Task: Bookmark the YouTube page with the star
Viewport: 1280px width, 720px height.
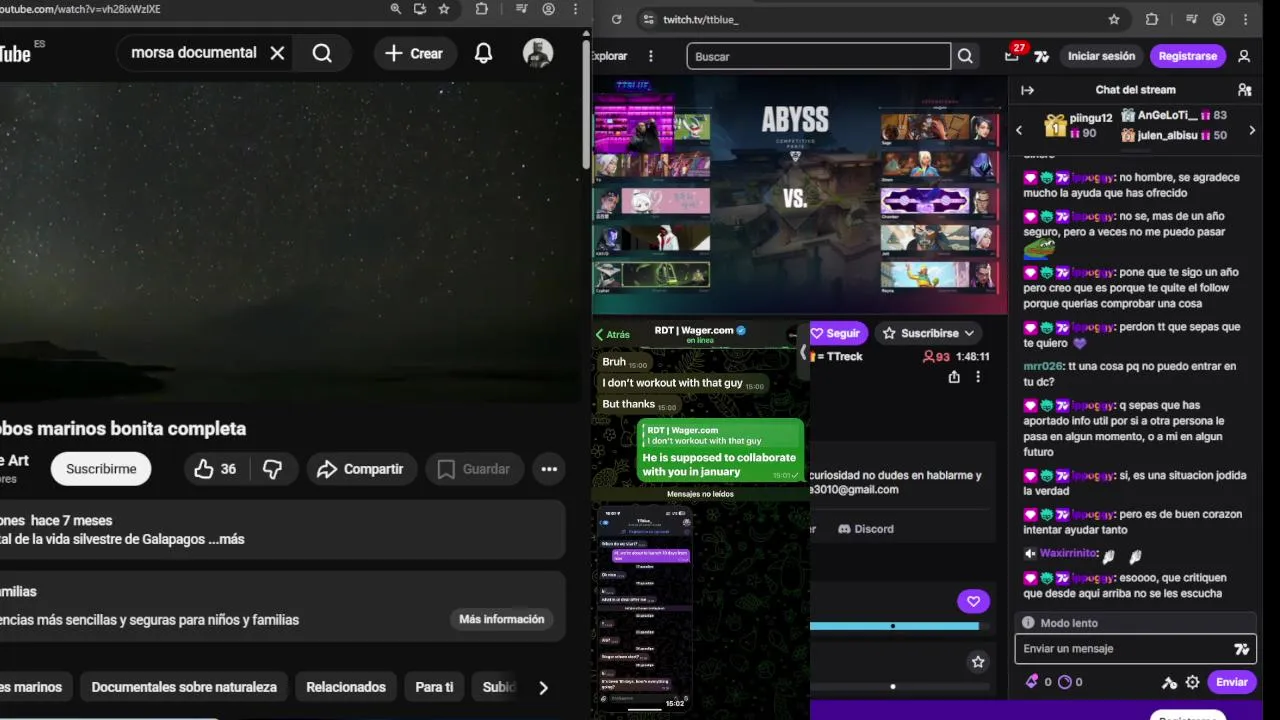Action: coord(444,9)
